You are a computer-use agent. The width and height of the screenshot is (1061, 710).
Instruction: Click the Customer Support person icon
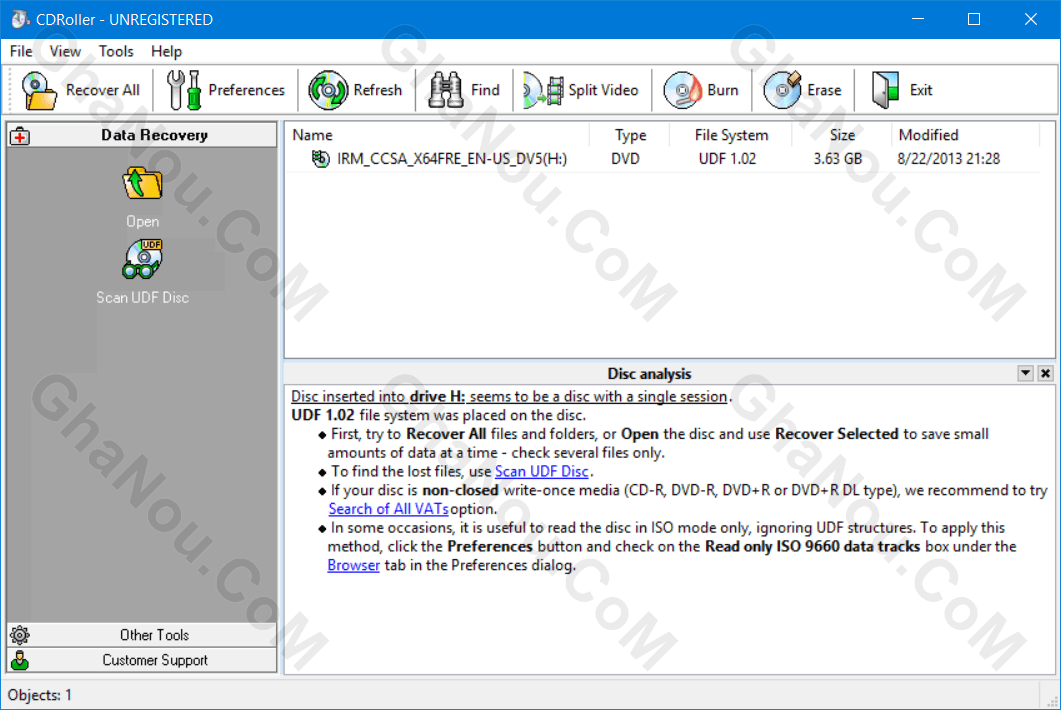coord(20,660)
